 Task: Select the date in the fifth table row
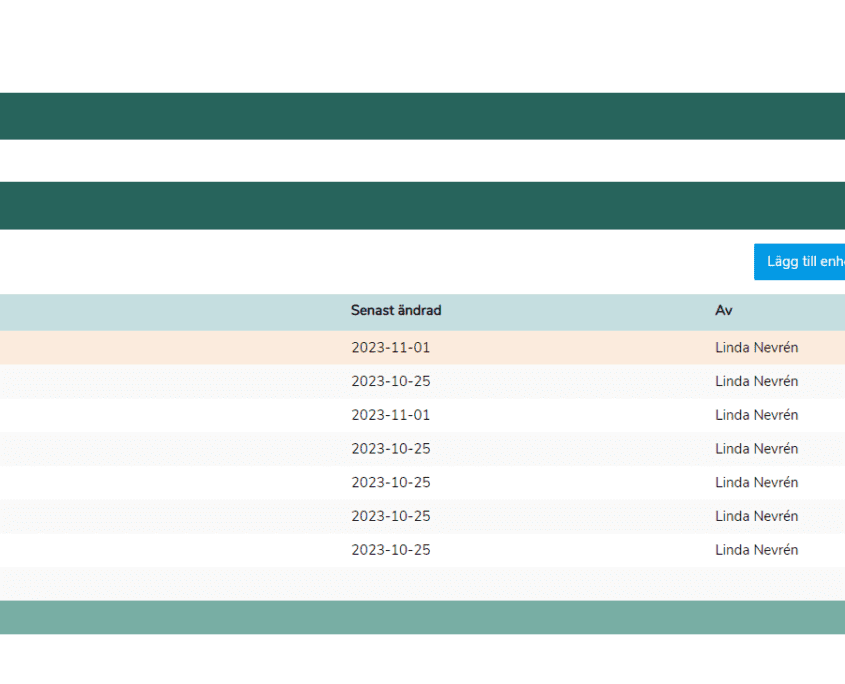click(x=390, y=483)
